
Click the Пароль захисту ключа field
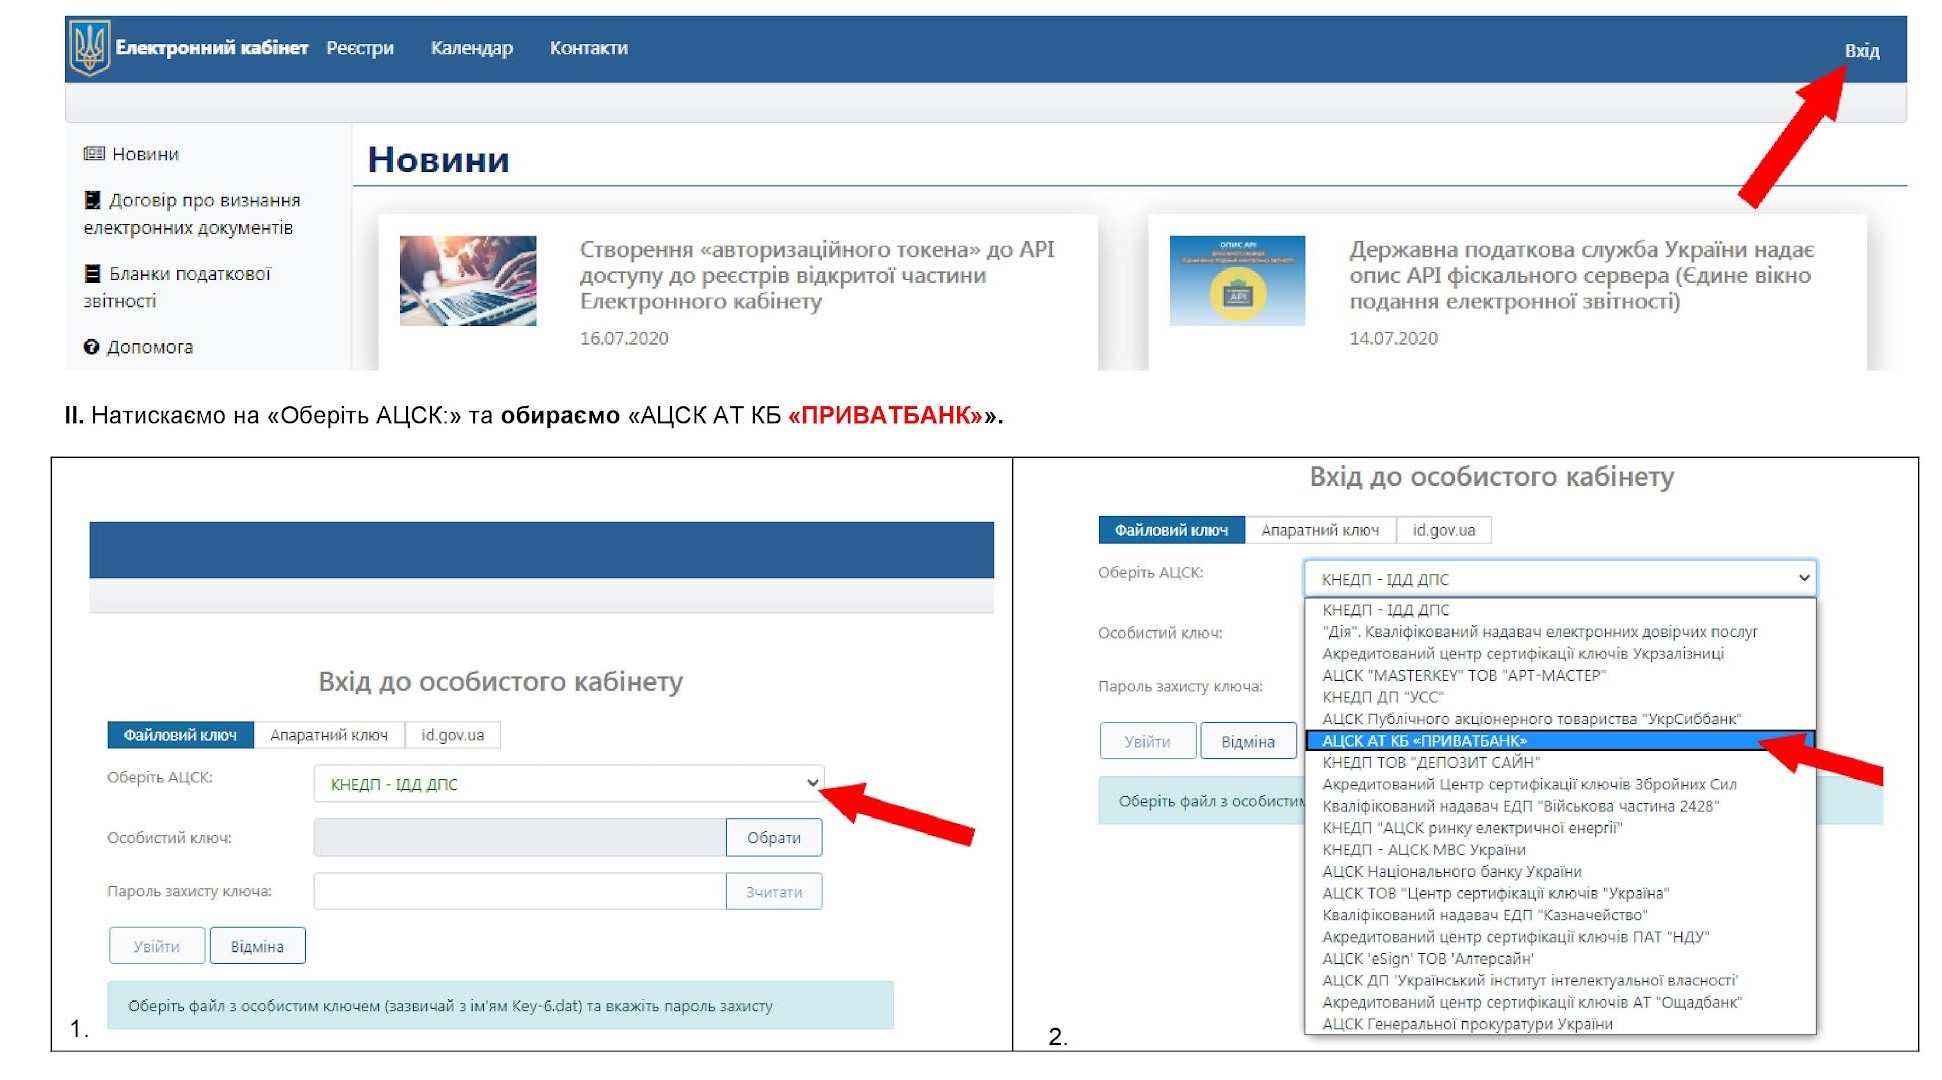[519, 891]
